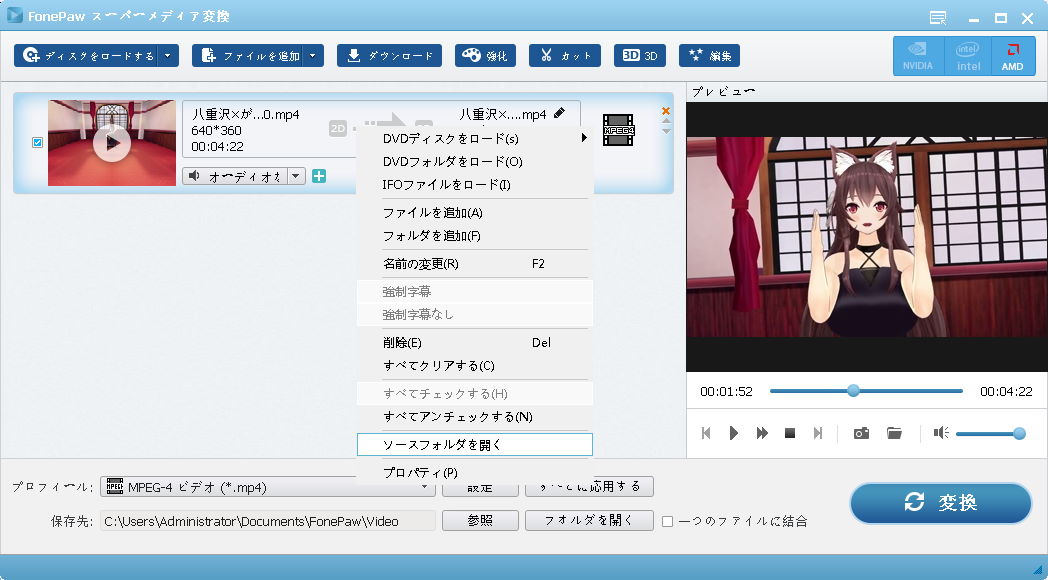Toggle AMD hardware acceleration

click(1013, 55)
